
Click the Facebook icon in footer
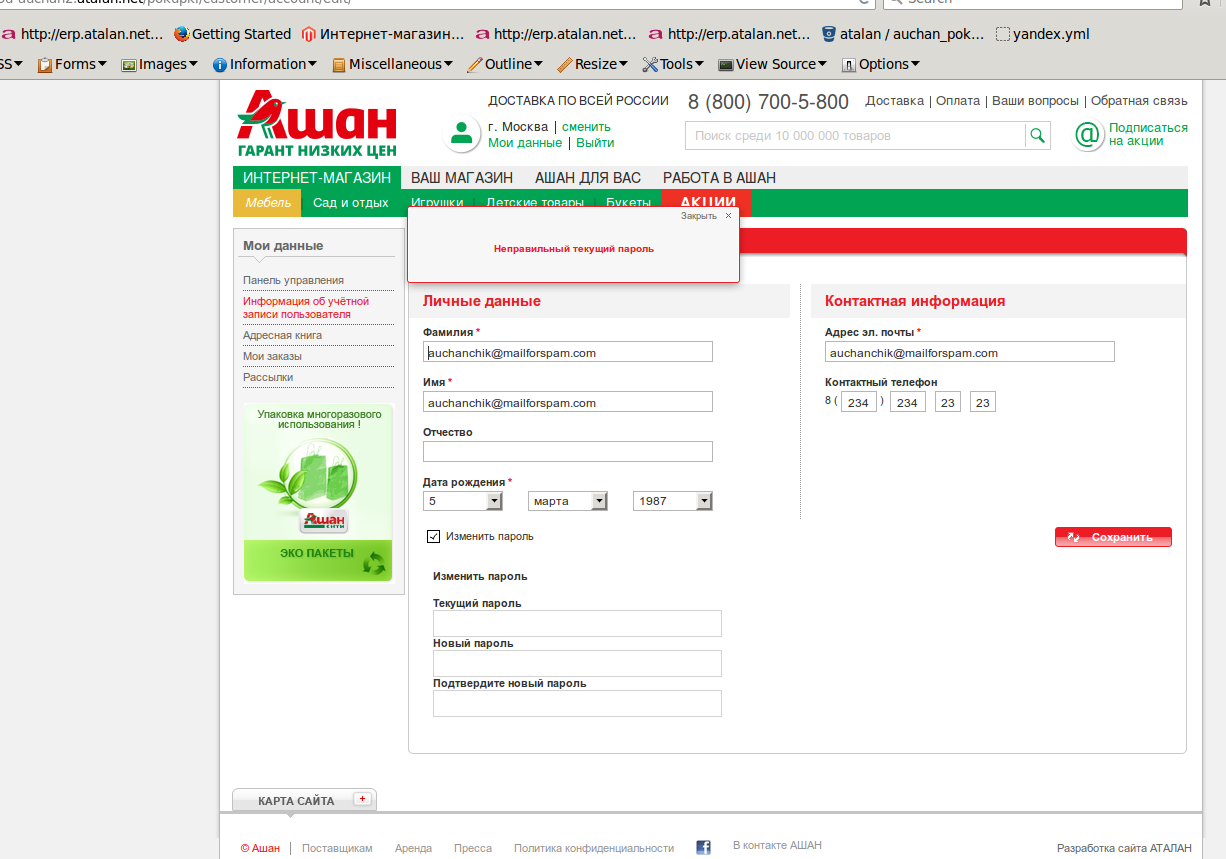pyautogui.click(x=703, y=847)
